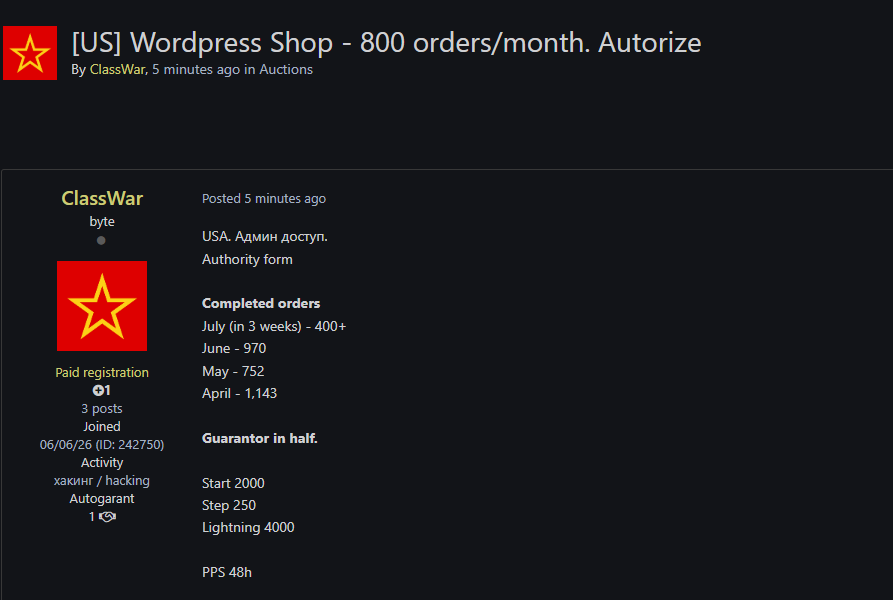Click the red star avatar beside the thread title
This screenshot has width=893, height=600.
pyautogui.click(x=30, y=53)
